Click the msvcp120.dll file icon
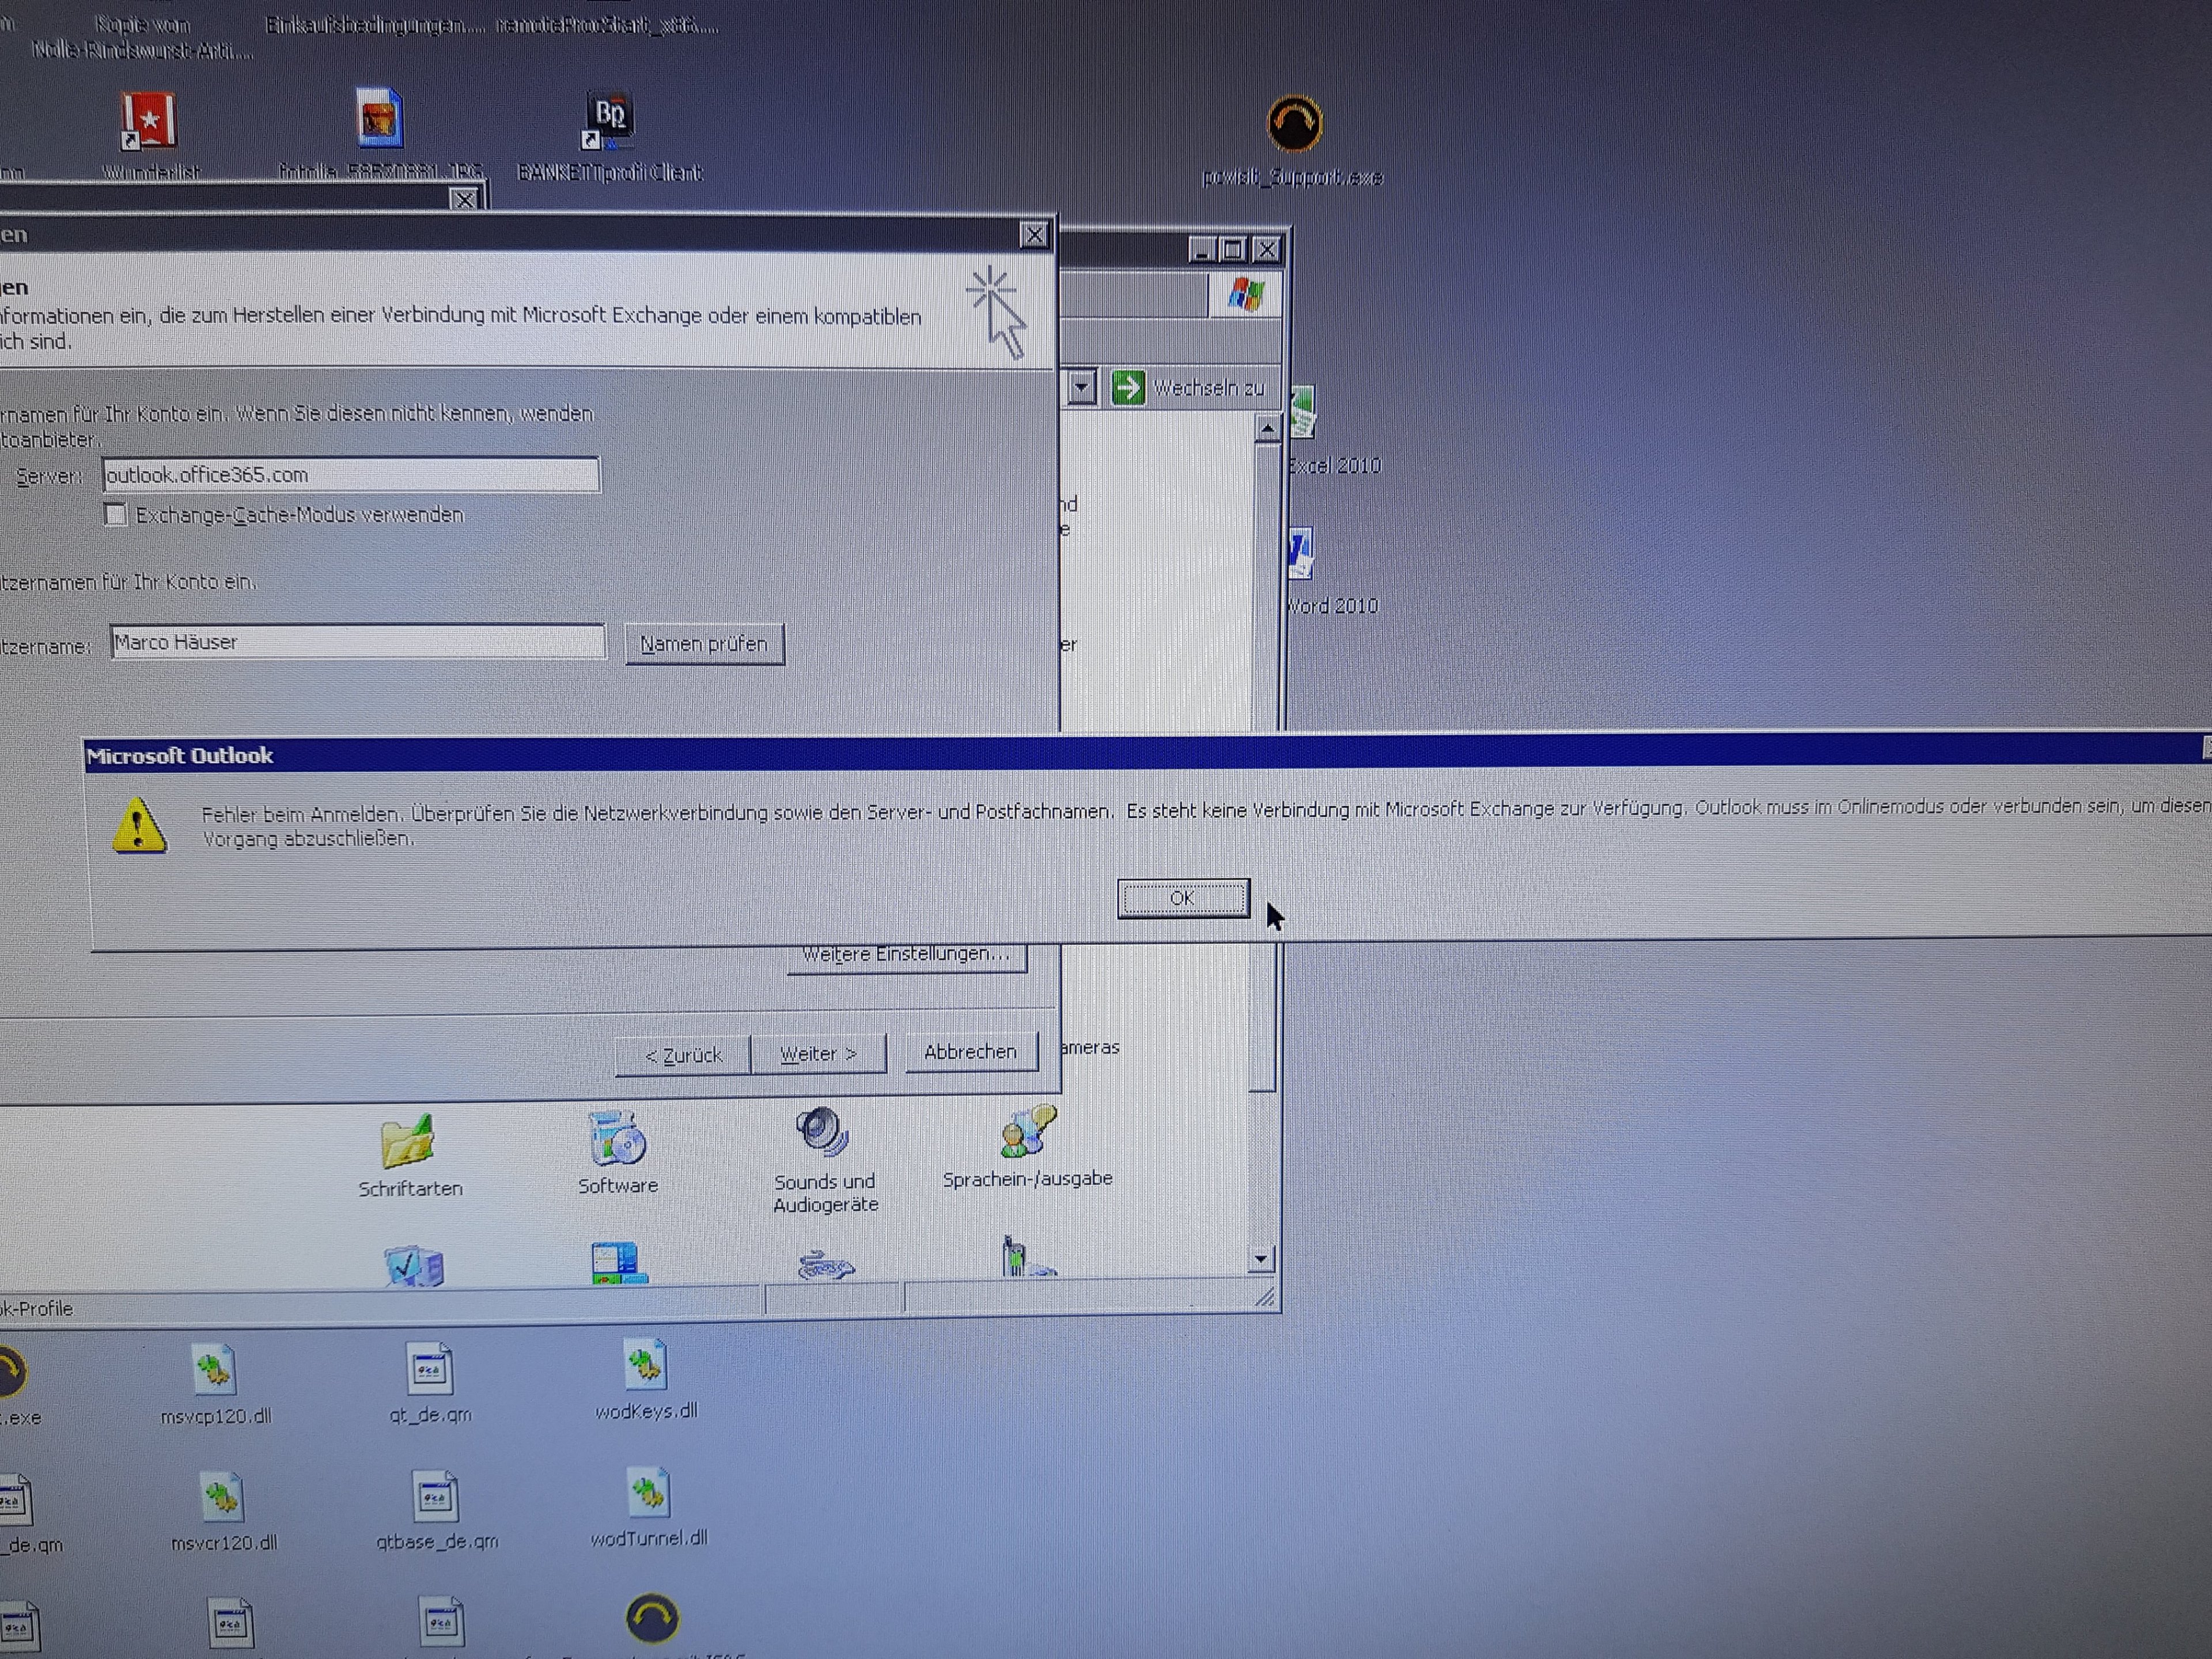The width and height of the screenshot is (2212, 1659). pos(214,1370)
